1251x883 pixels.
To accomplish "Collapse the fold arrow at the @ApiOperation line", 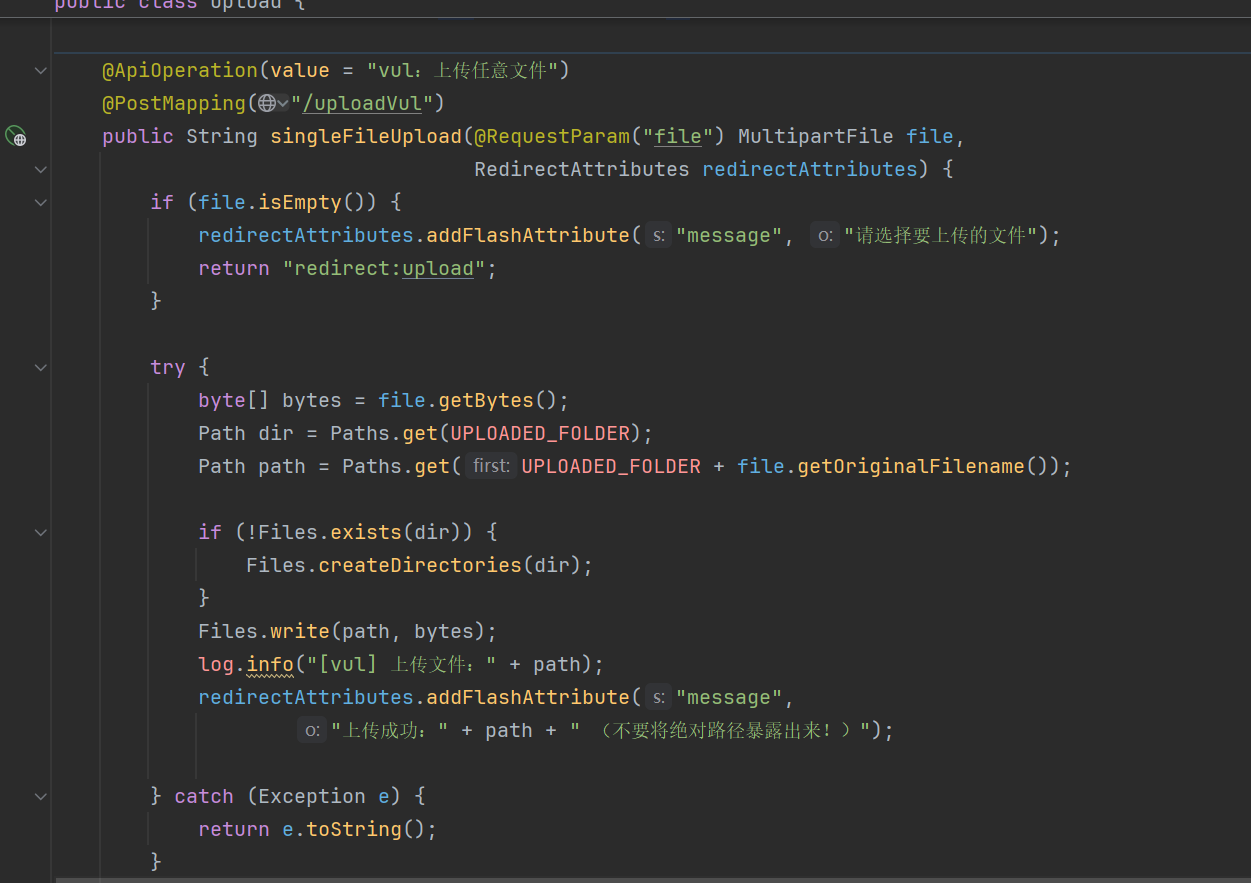I will coord(40,70).
